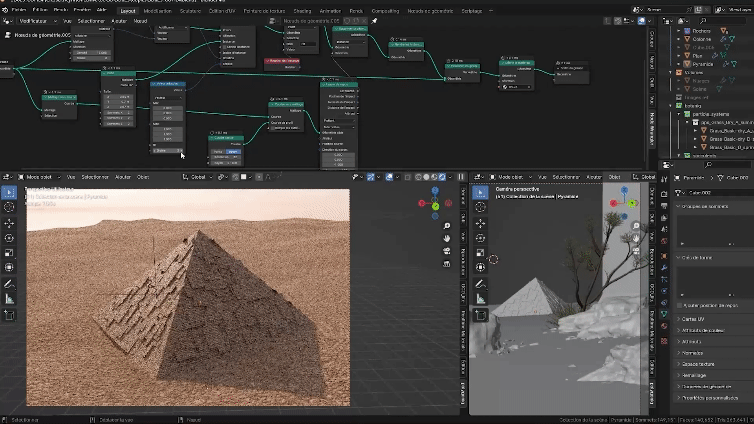Select the Annotate tool in right viewport

(478, 282)
